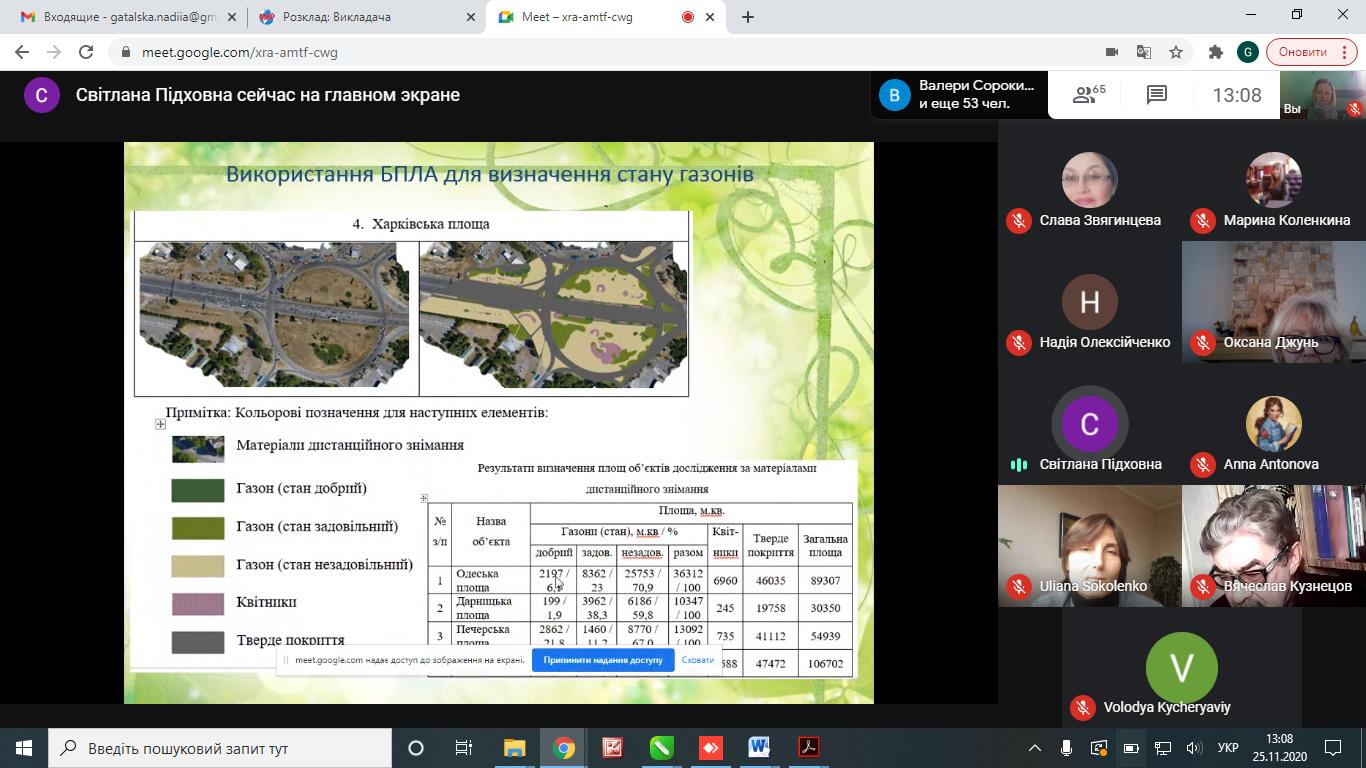1366x768 pixels.
Task: Click the Windows search box
Action: 219,747
